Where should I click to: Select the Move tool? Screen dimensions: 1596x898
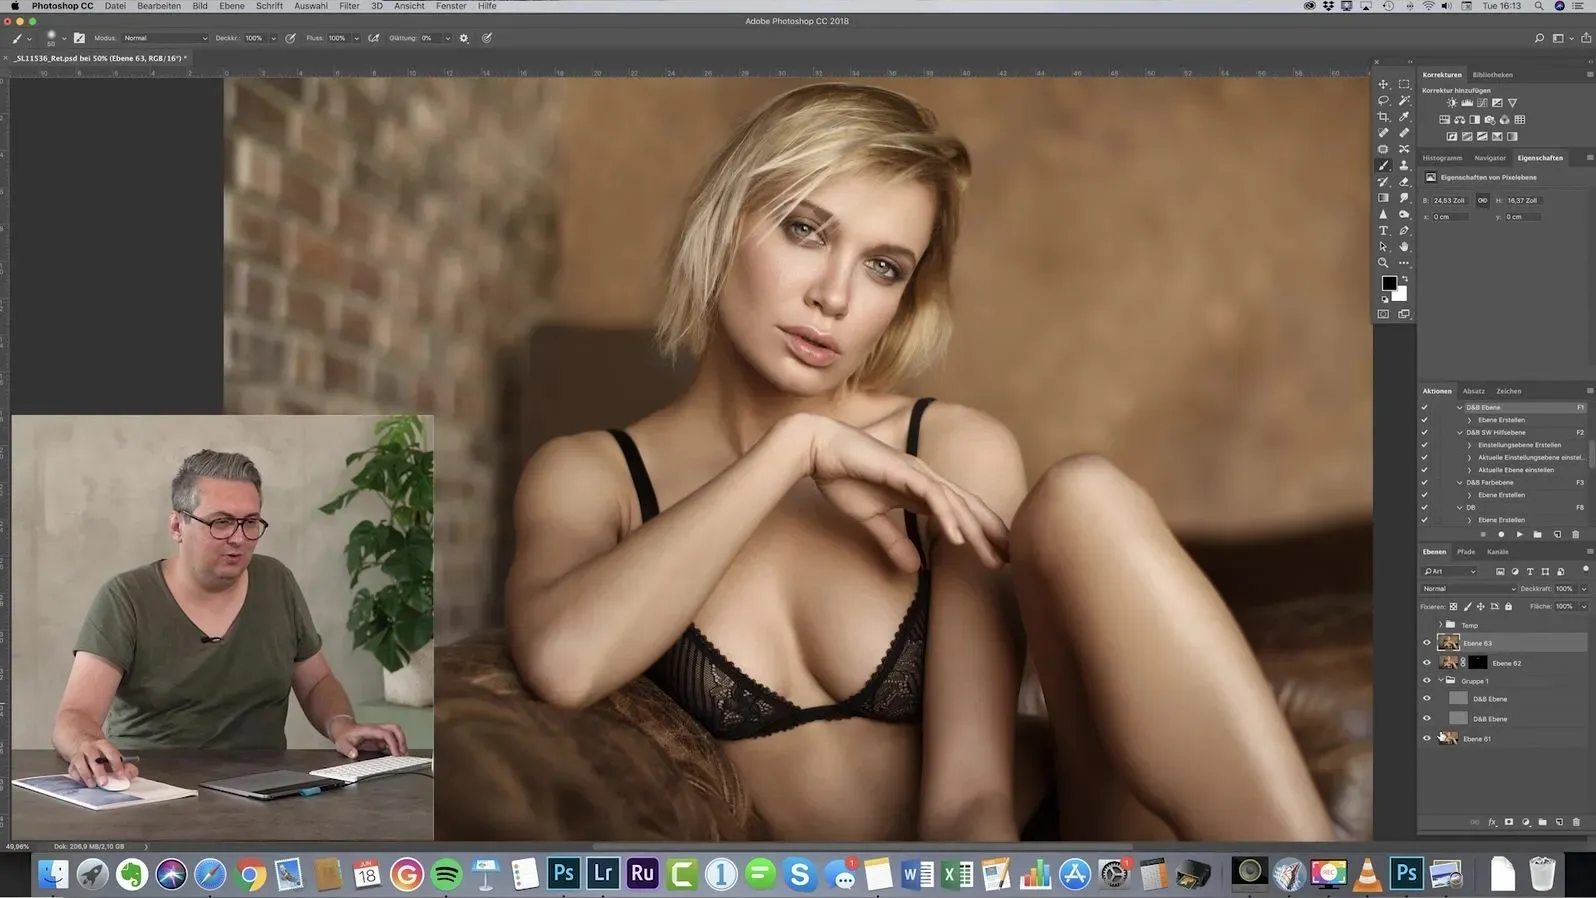point(1383,84)
